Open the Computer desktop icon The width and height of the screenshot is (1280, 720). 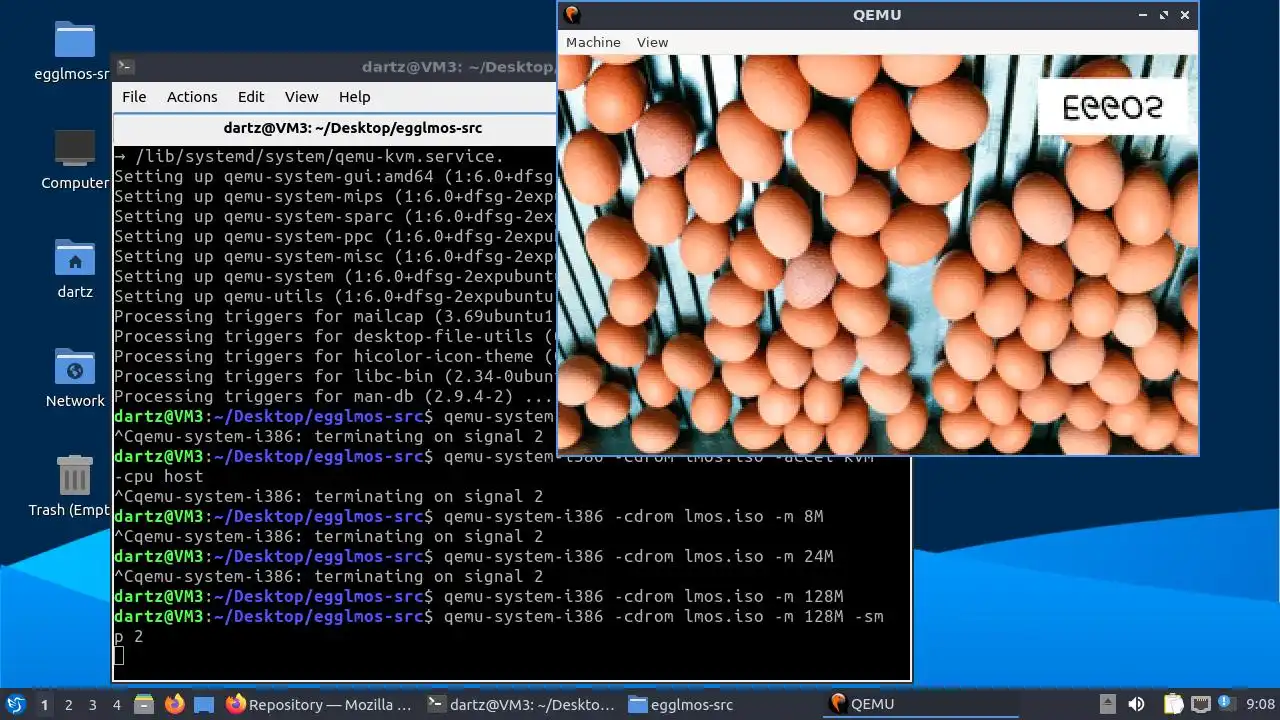tap(75, 148)
